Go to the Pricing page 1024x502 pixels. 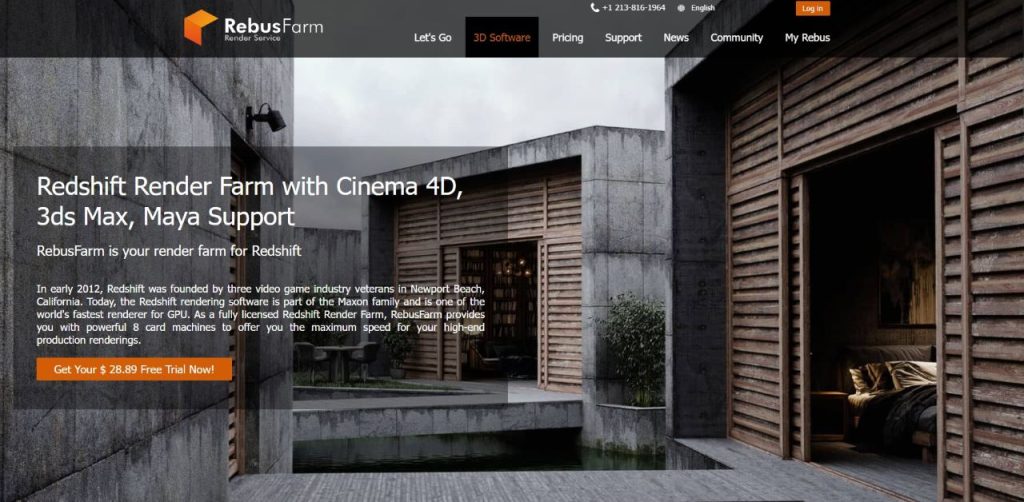coord(567,38)
